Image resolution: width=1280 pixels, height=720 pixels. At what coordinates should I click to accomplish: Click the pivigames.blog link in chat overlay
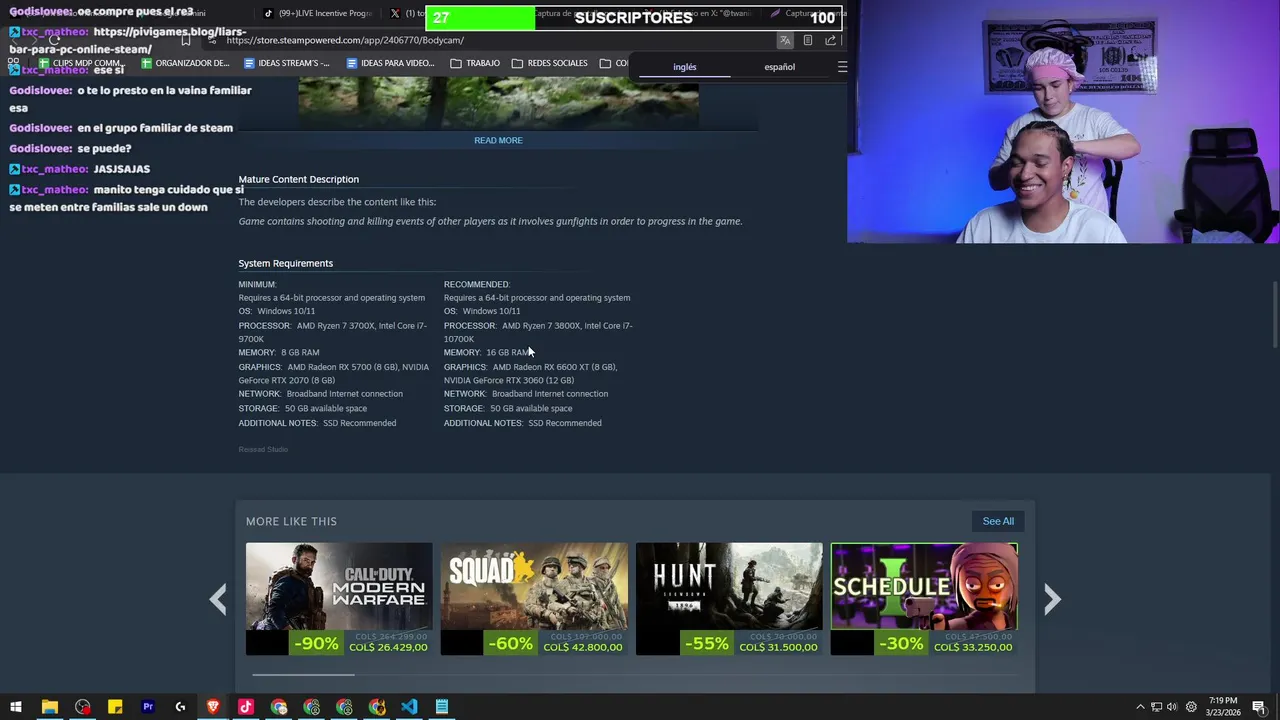pyautogui.click(x=128, y=40)
